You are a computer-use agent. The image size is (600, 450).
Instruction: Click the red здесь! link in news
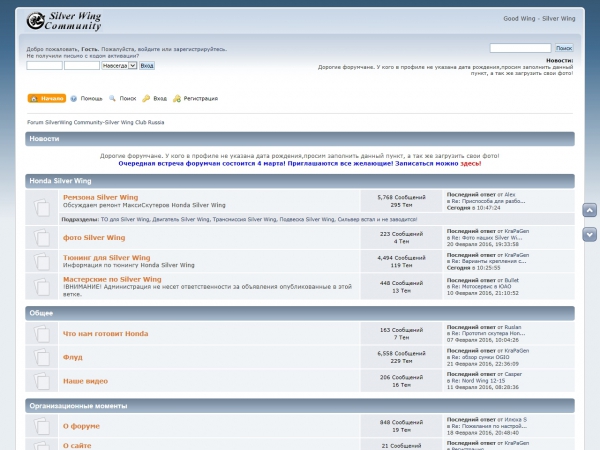(471, 163)
